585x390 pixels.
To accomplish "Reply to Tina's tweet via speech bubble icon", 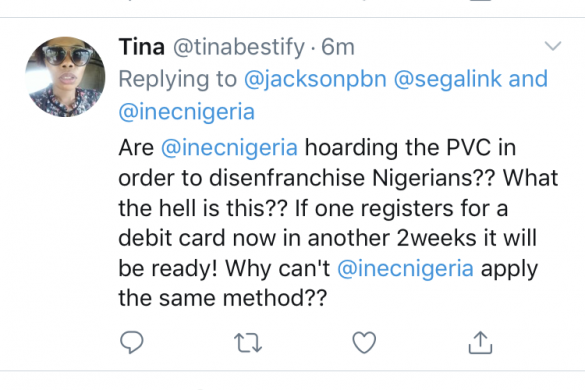I will [131, 342].
